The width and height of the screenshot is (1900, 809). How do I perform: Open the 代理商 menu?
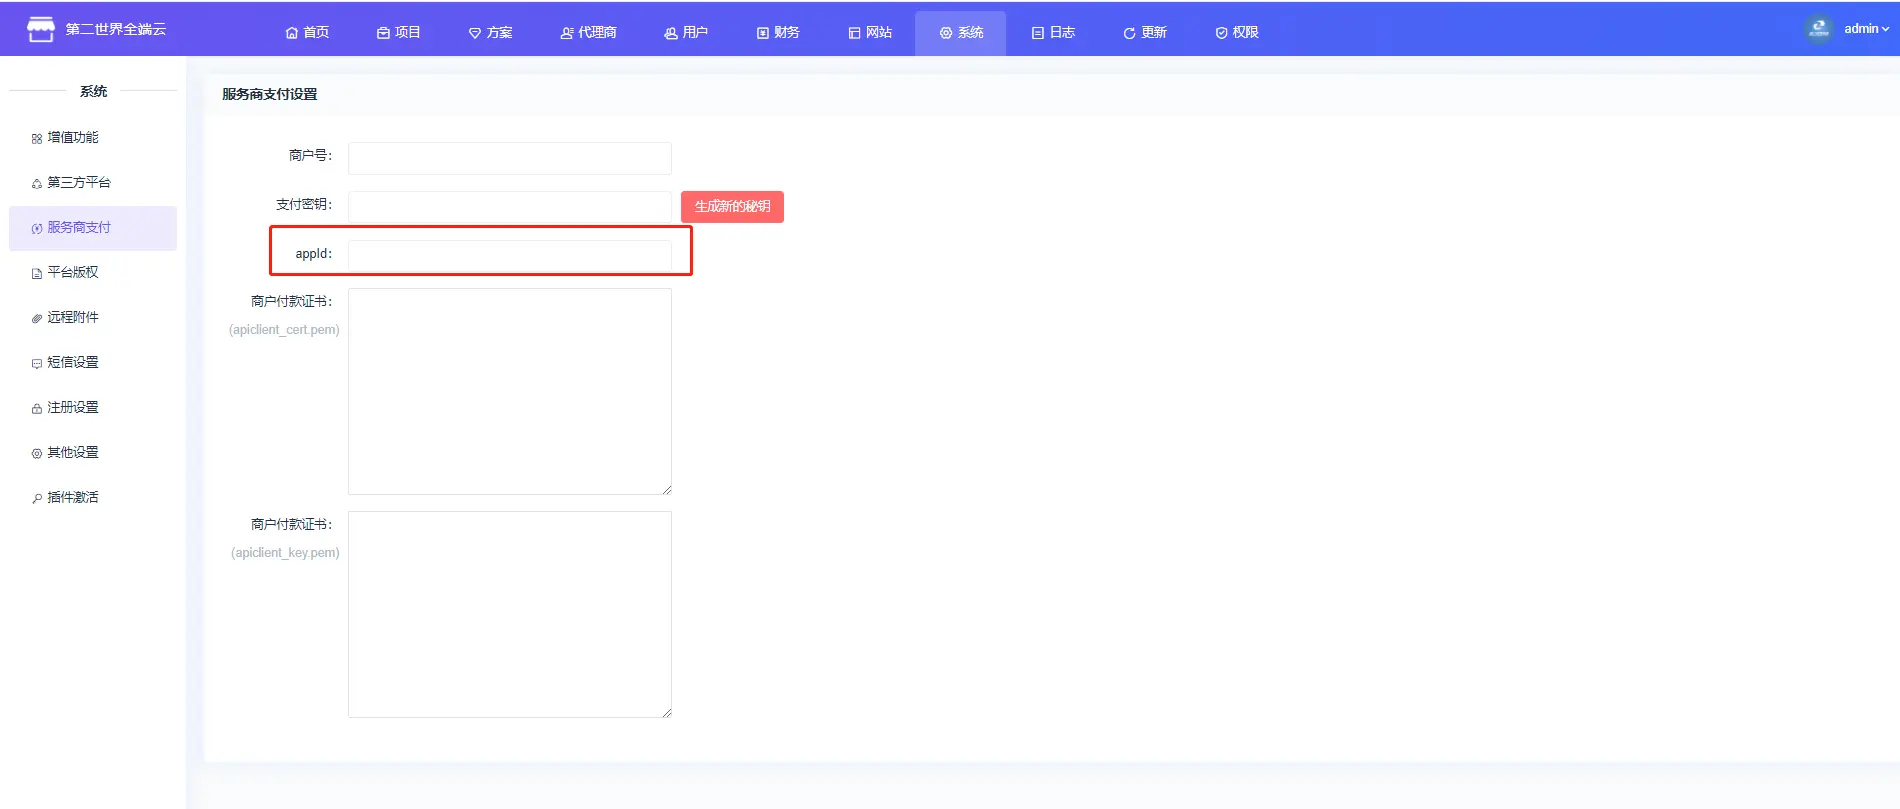click(588, 32)
